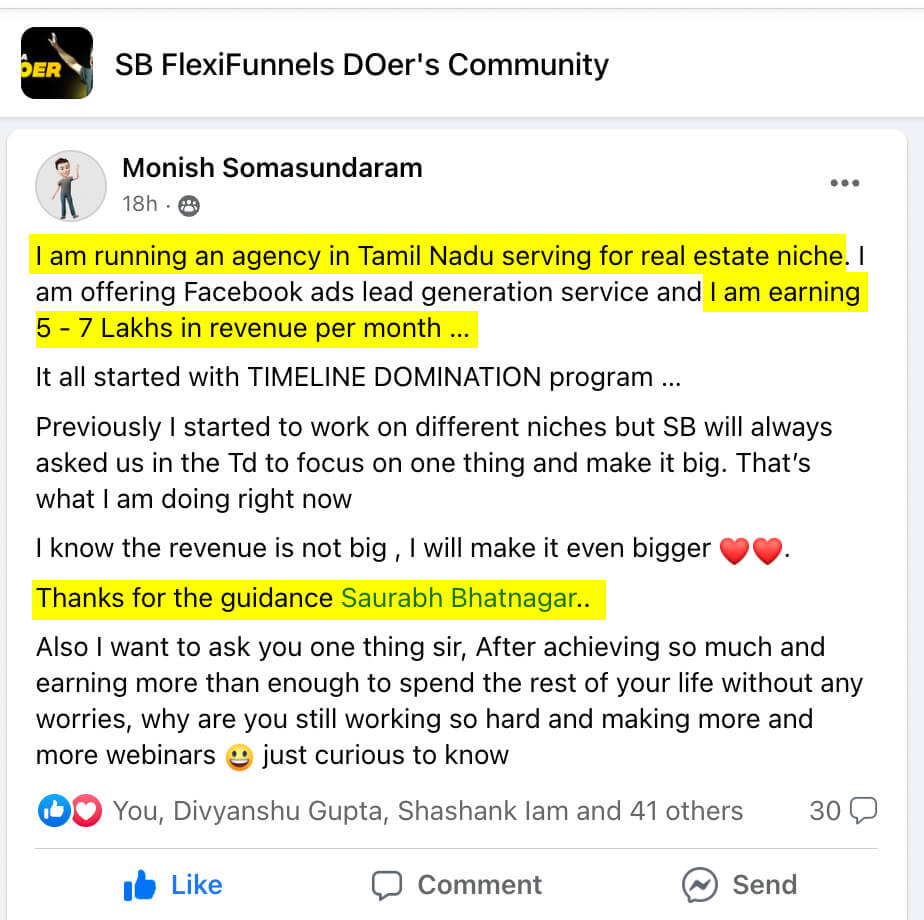Toggle the blue Like label off
The image size is (924, 920).
[x=197, y=885]
